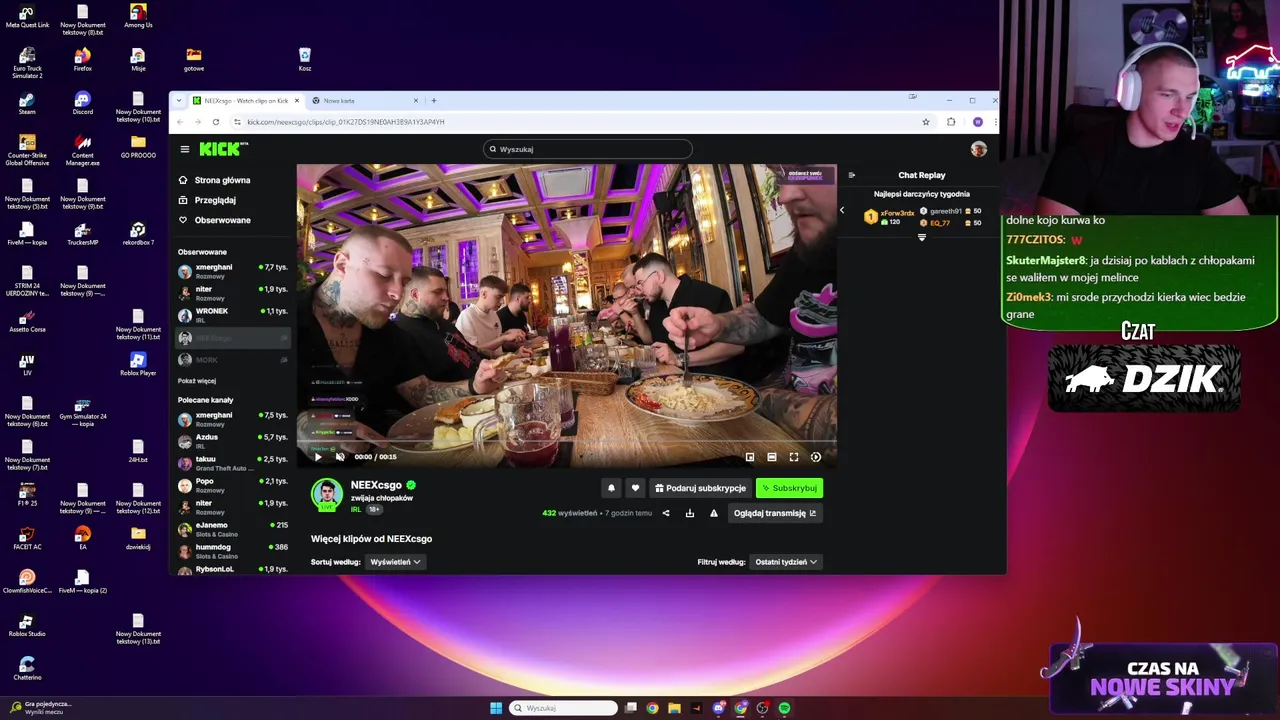Open Among Us desktop shortcut
The height and width of the screenshot is (720, 1280).
point(138,16)
